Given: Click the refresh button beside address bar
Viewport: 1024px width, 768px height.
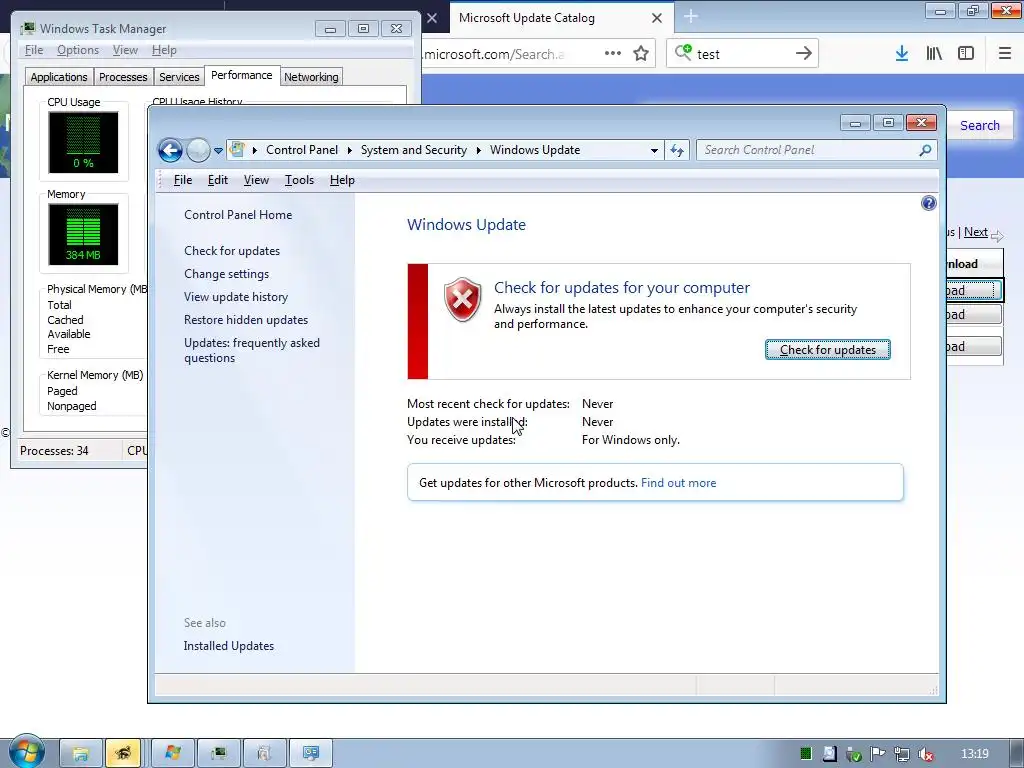Looking at the screenshot, I should pos(677,150).
